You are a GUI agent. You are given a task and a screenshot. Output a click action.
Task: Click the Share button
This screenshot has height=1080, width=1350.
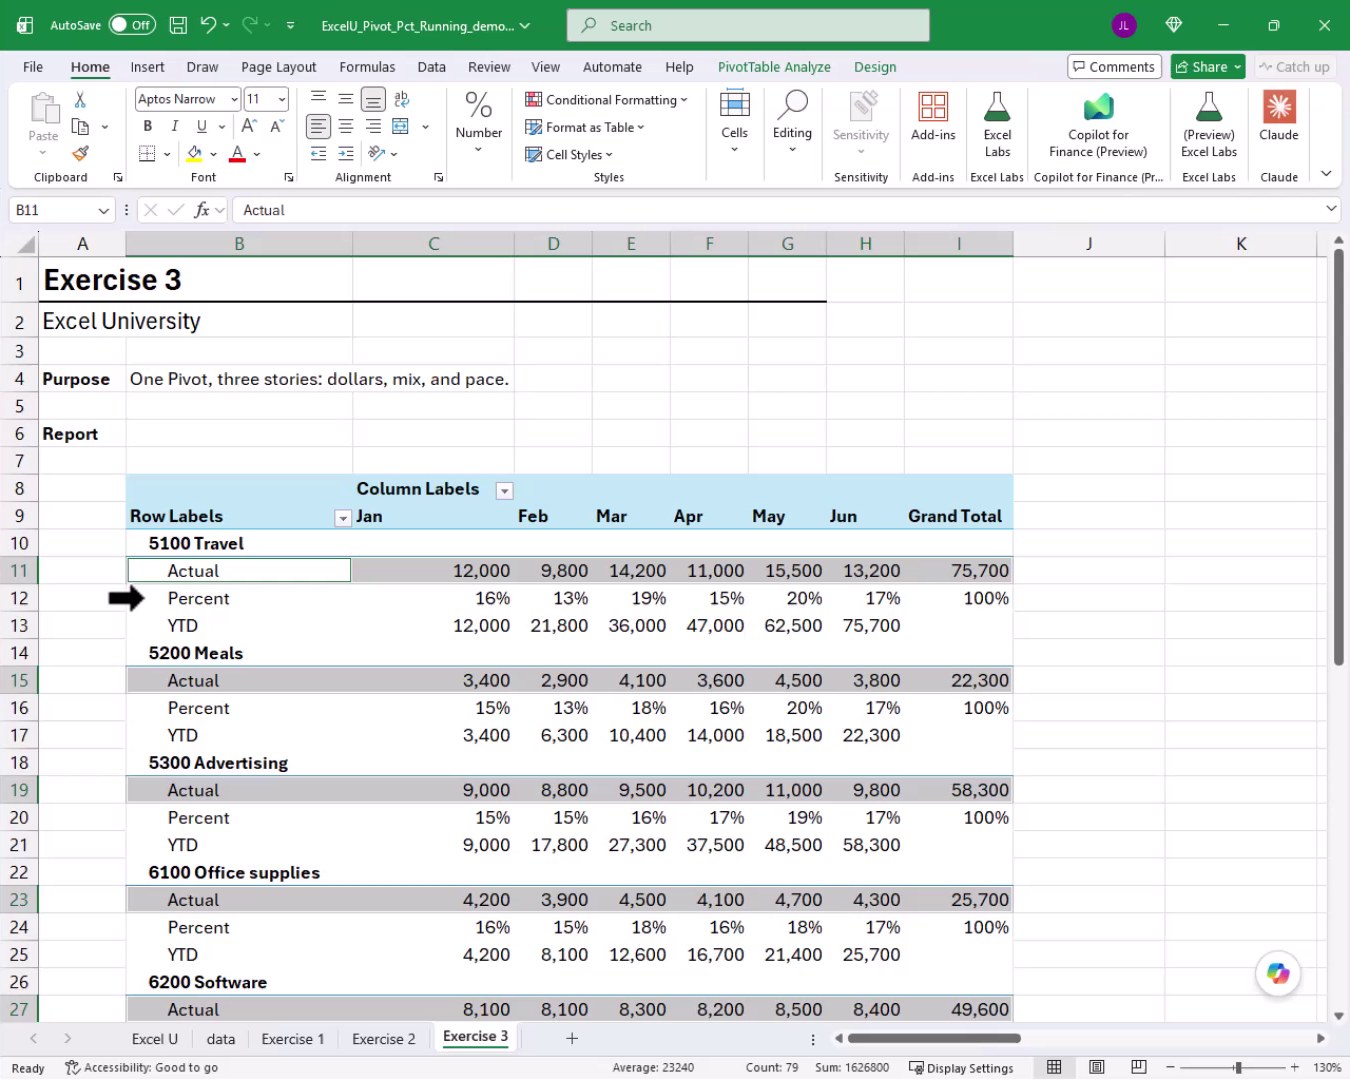pos(1207,67)
